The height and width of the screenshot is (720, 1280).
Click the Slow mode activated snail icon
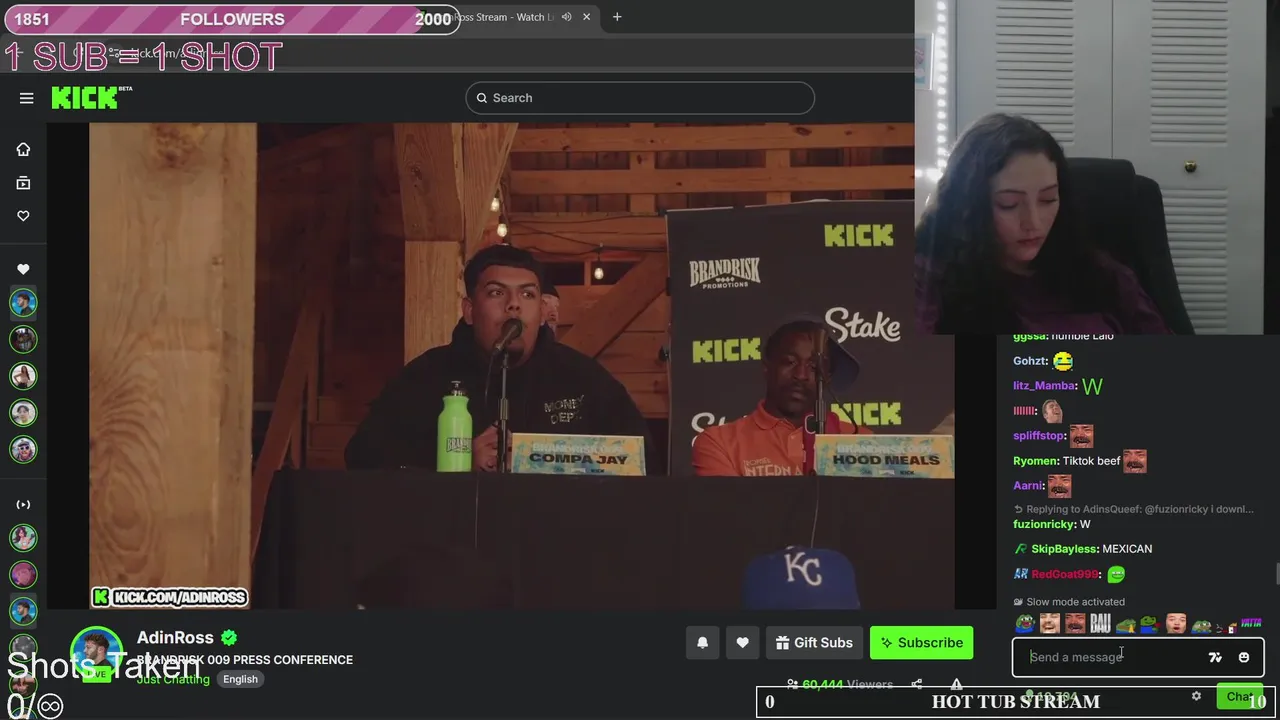(1018, 602)
